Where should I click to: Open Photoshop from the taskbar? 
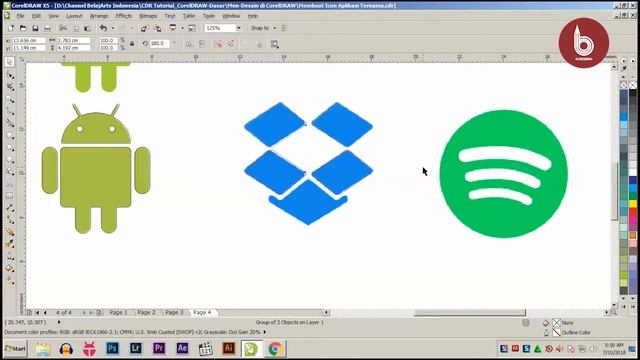[112, 349]
